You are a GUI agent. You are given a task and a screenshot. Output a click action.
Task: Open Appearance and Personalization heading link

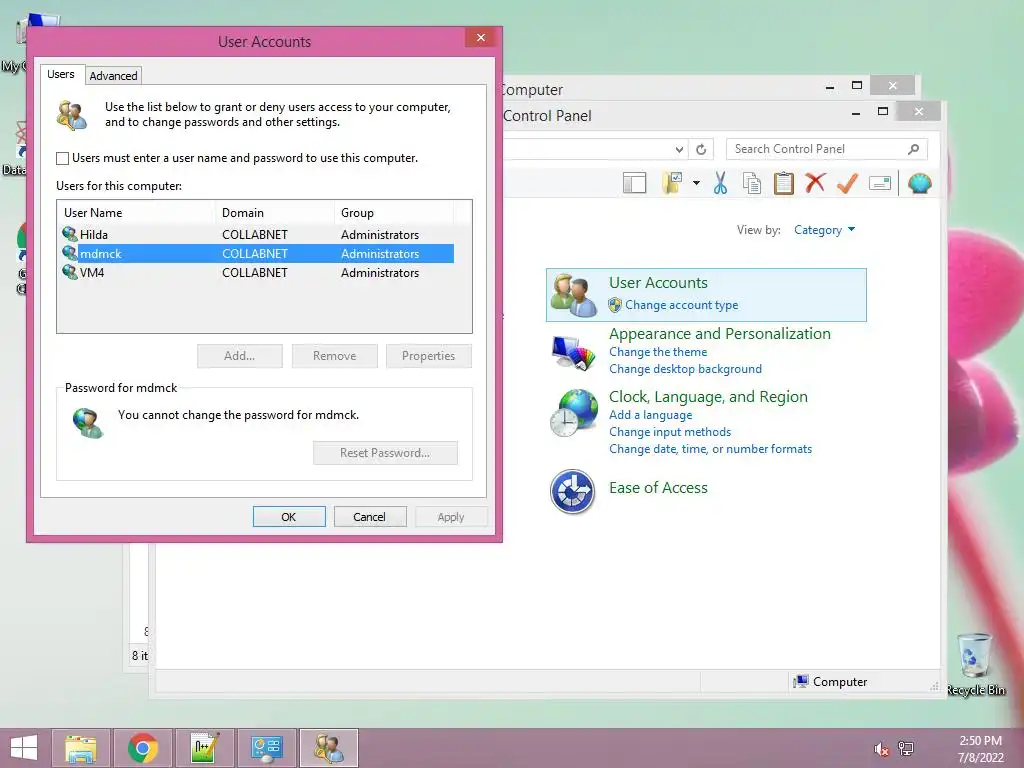[x=720, y=334]
